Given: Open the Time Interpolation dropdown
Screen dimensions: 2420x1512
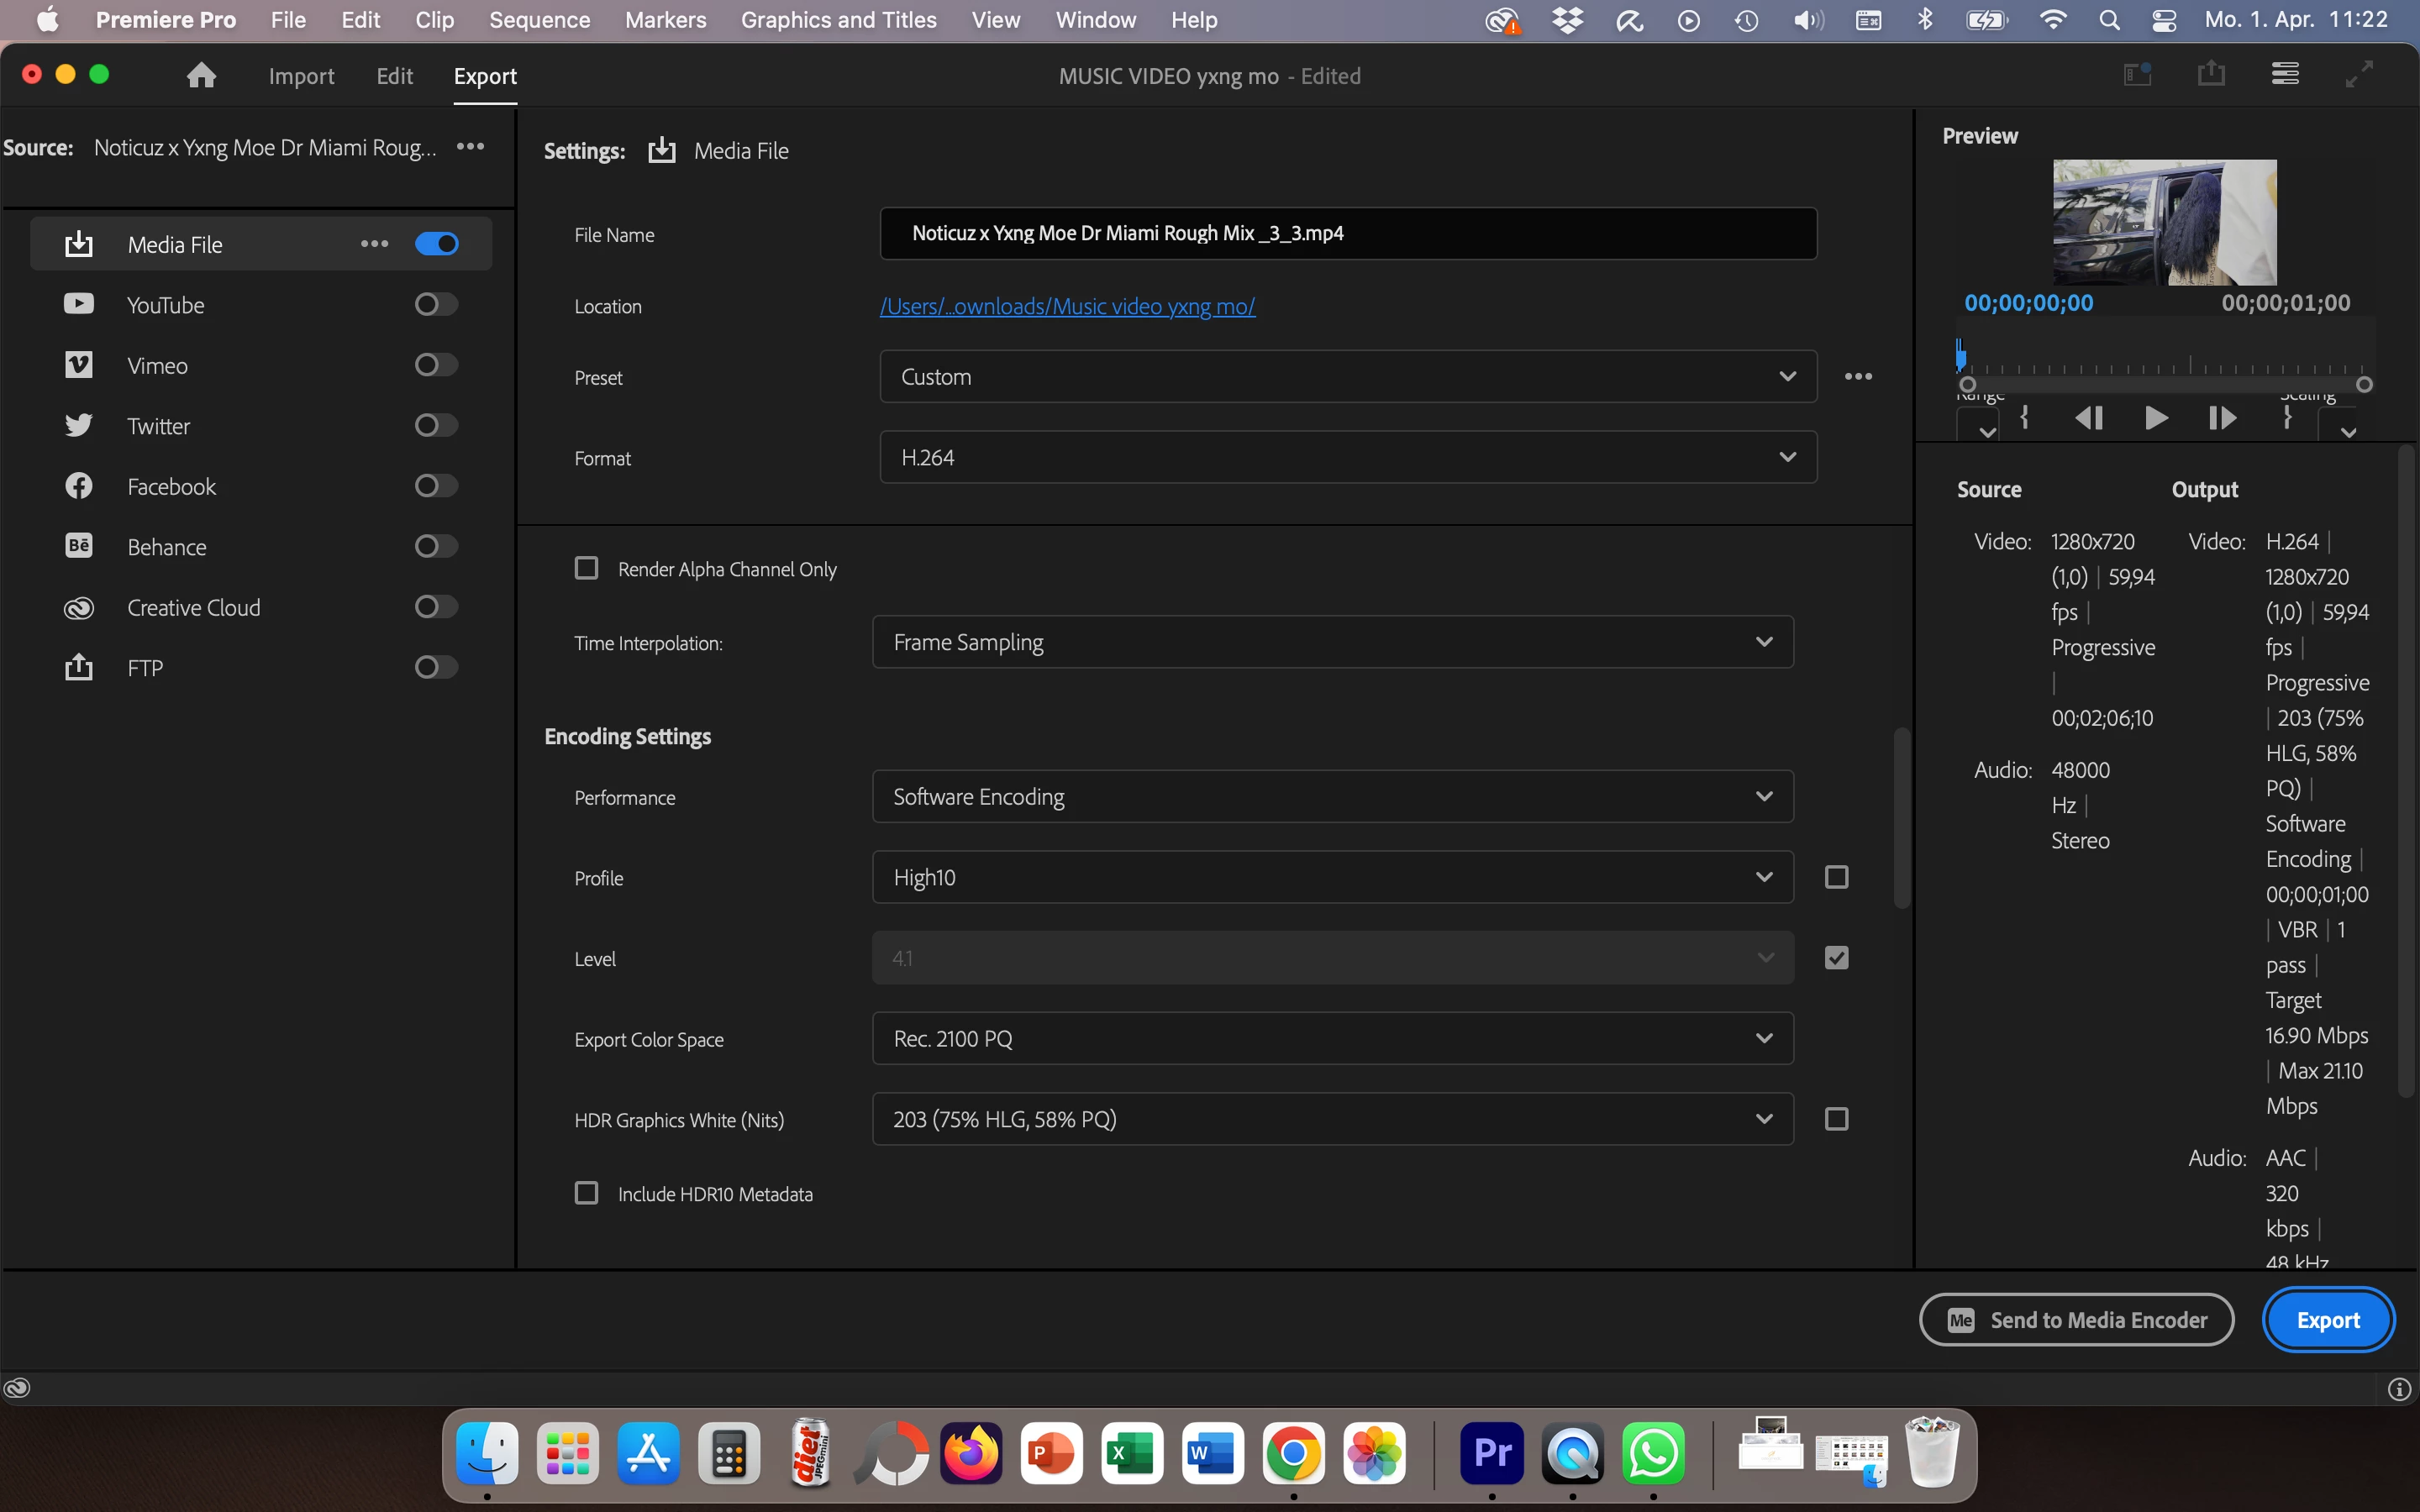Looking at the screenshot, I should [1332, 642].
